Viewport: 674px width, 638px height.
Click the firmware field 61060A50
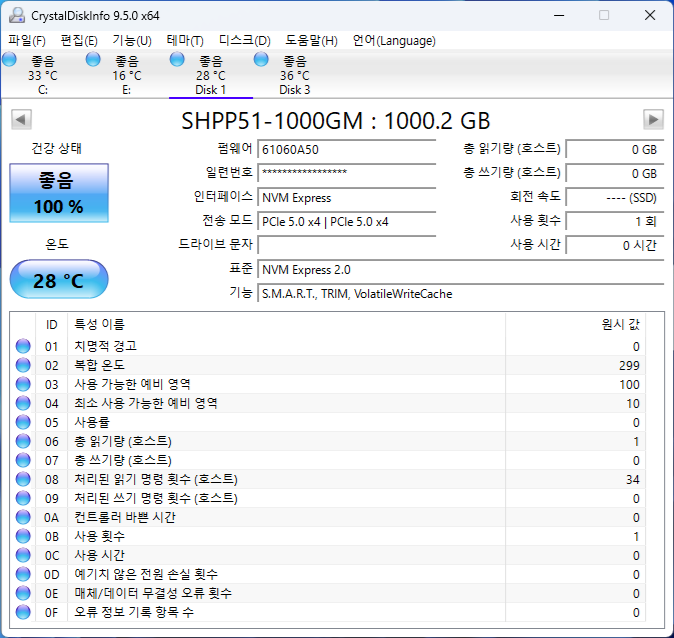tap(346, 150)
